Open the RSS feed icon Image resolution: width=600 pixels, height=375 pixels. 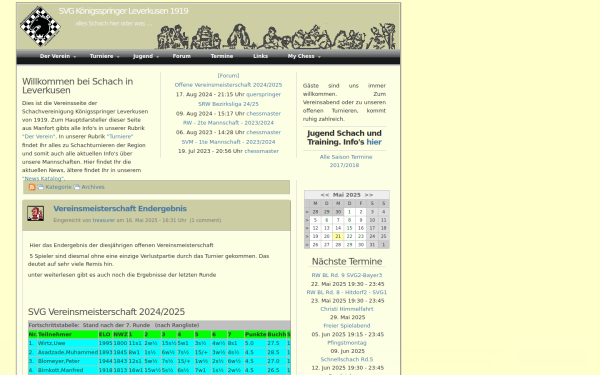pos(32,187)
